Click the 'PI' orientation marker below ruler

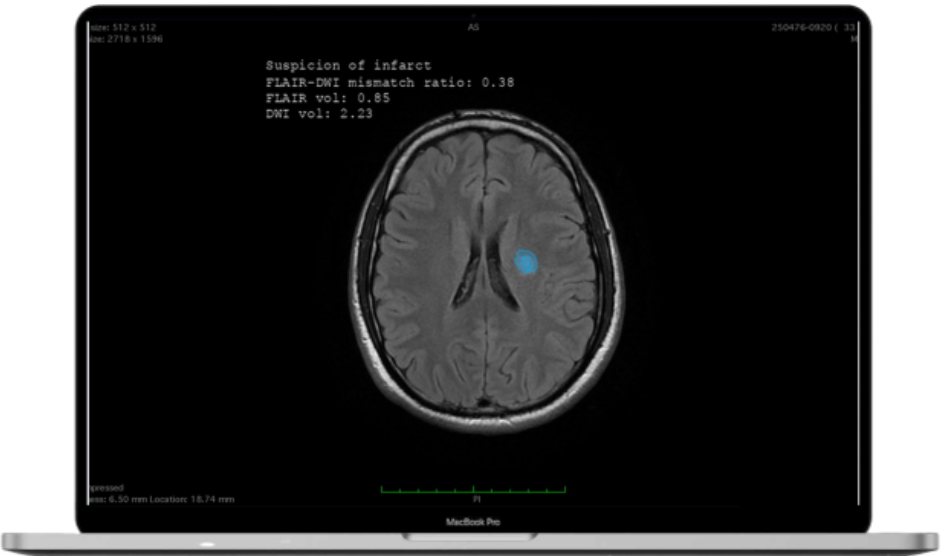(x=476, y=499)
